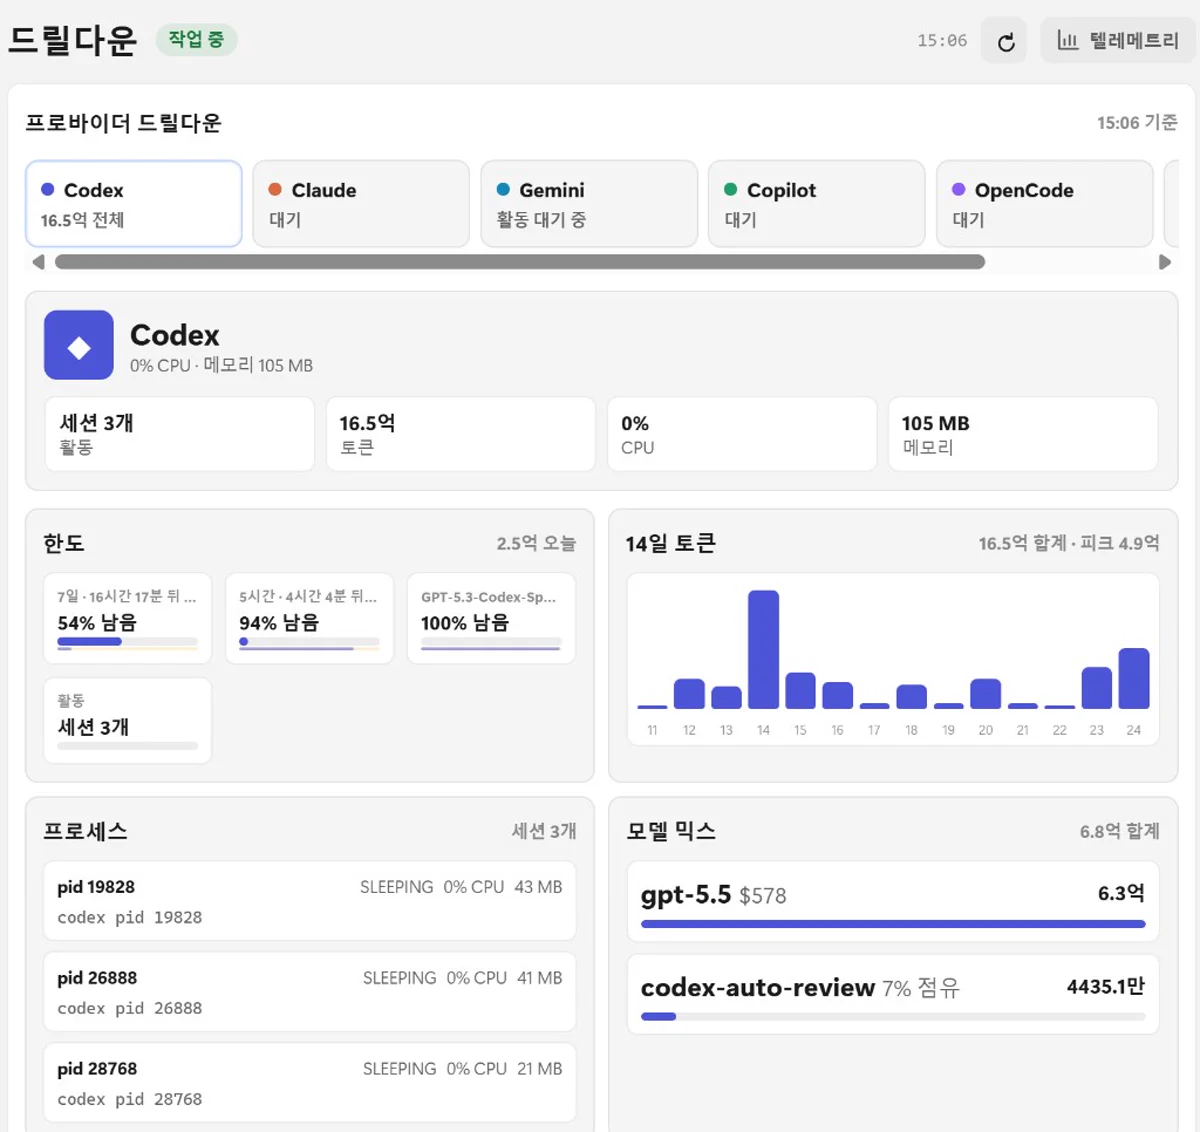The width and height of the screenshot is (1200, 1132).
Task: Click the codex-auto-review 7% usage bar
Action: coord(893,1016)
